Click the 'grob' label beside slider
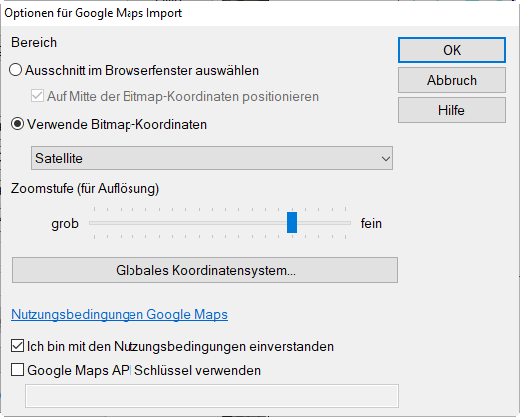Image resolution: width=520 pixels, height=417 pixels. (x=65, y=223)
